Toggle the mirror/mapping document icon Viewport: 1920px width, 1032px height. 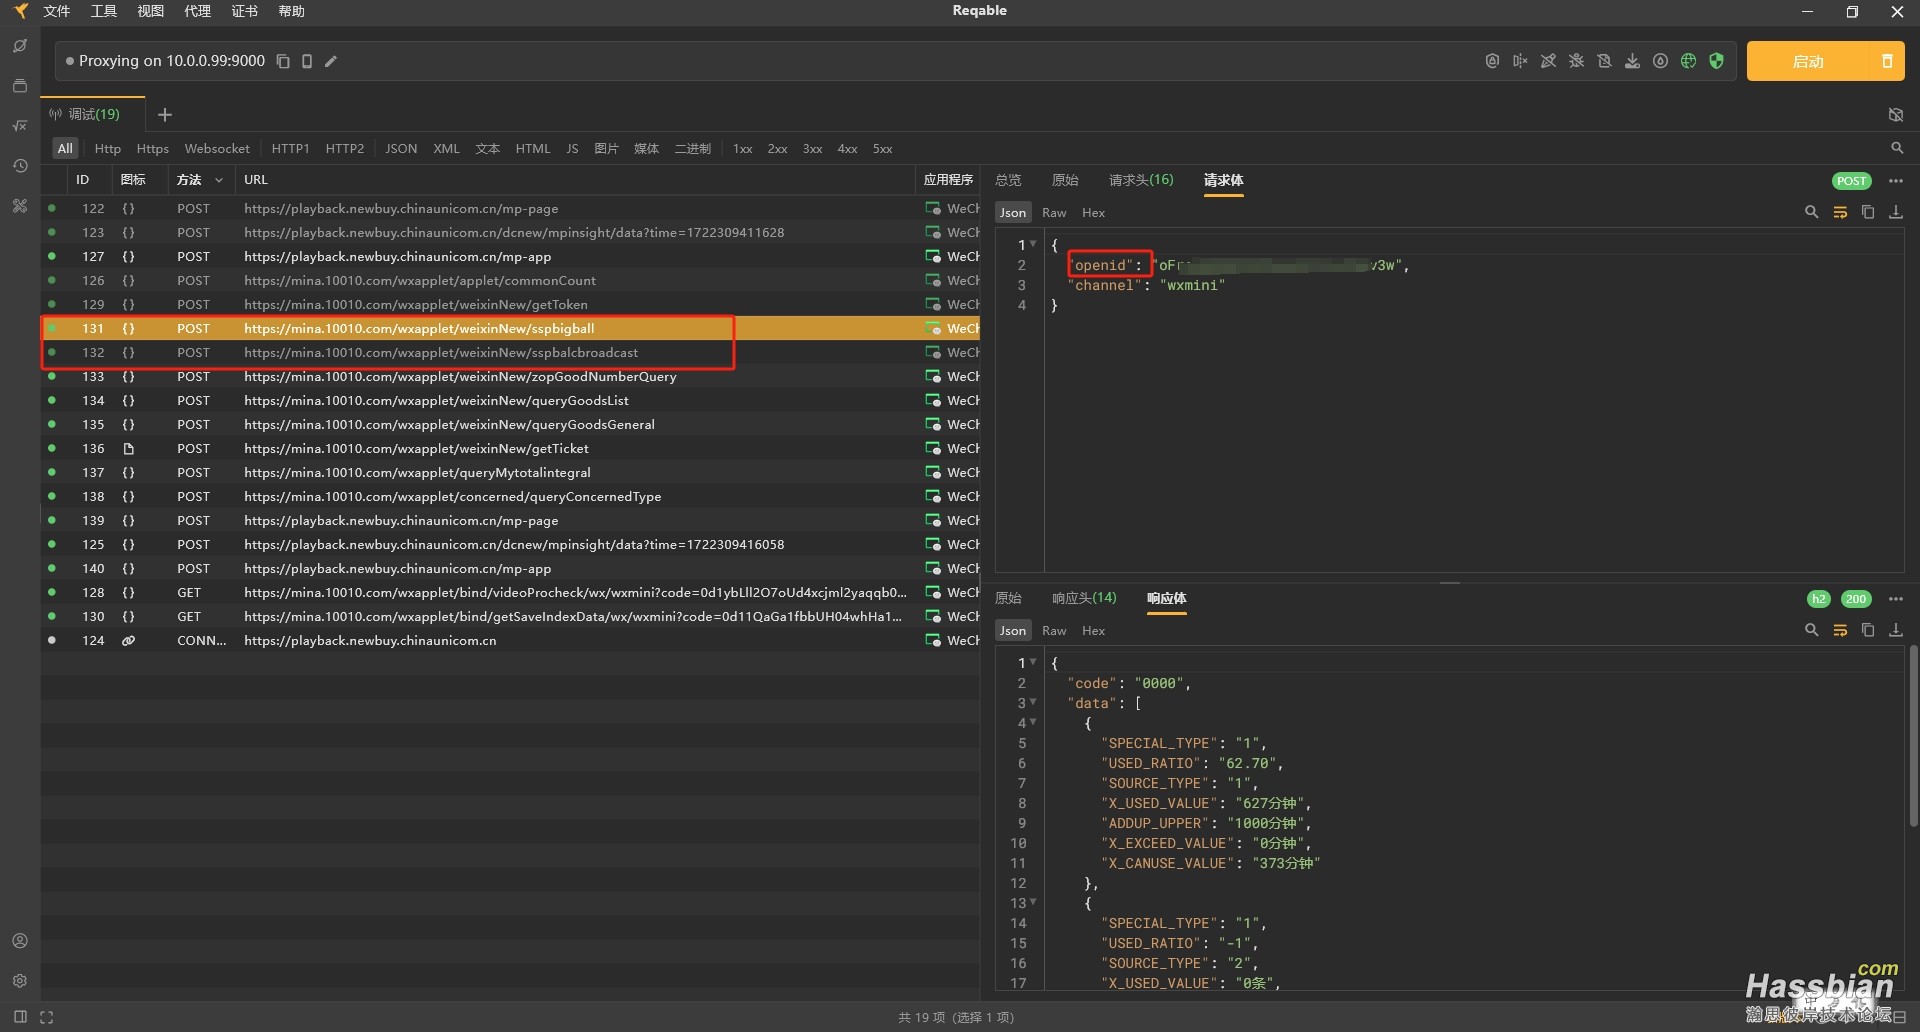(x=1604, y=61)
